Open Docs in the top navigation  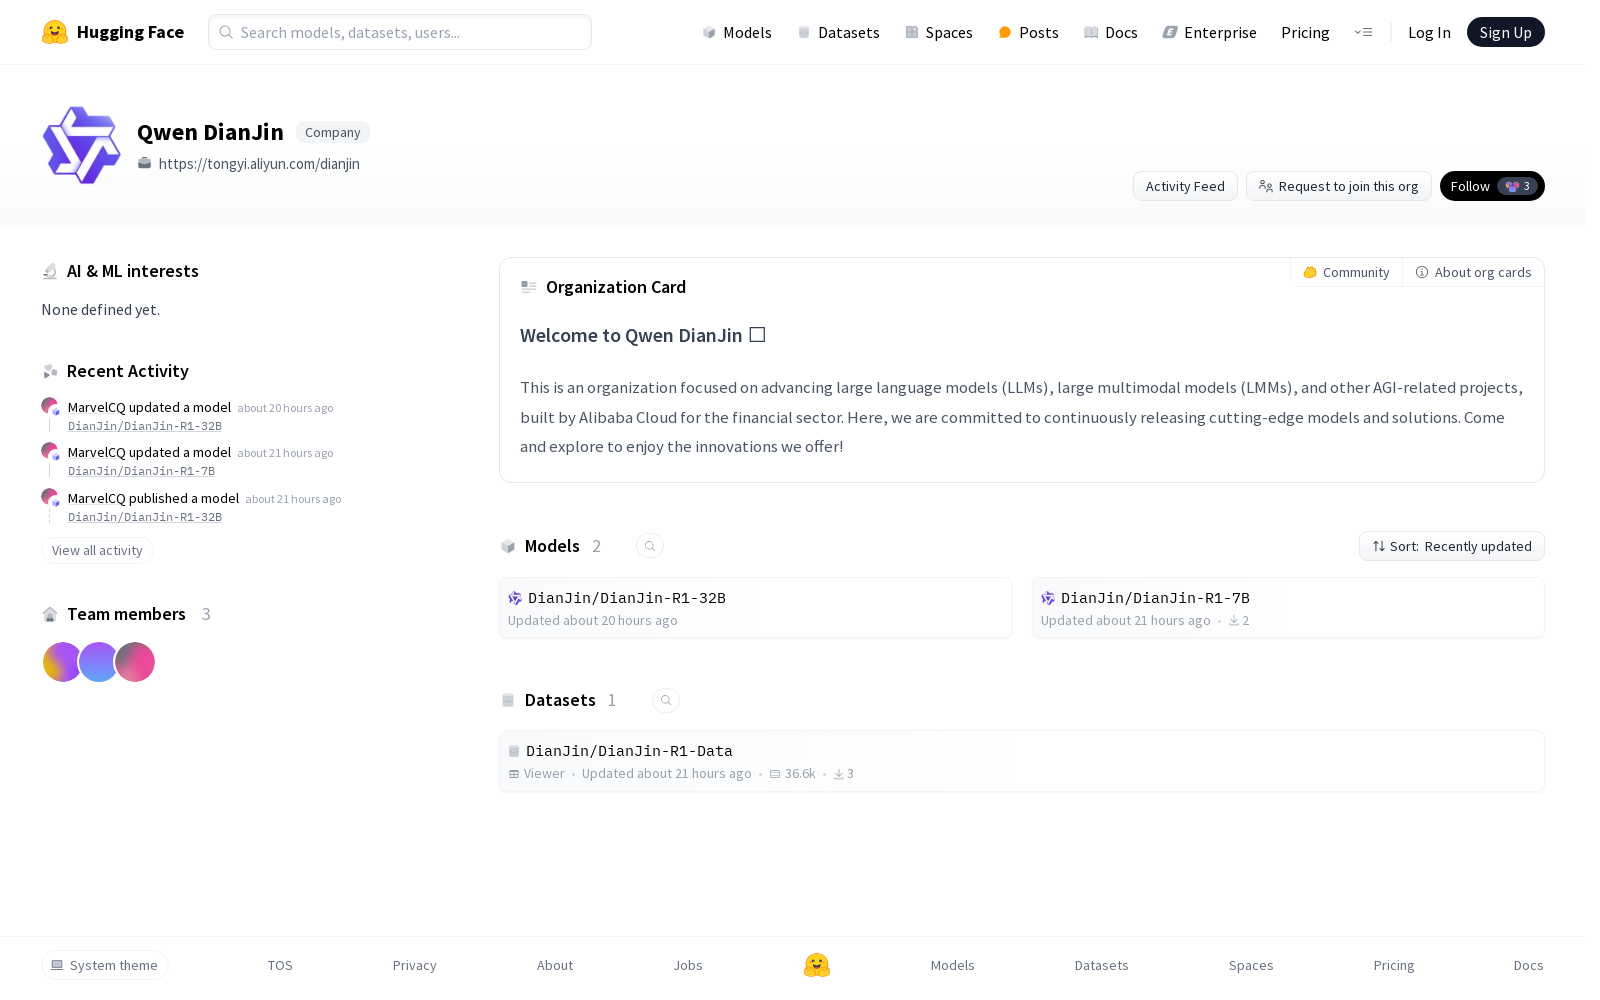point(1111,32)
